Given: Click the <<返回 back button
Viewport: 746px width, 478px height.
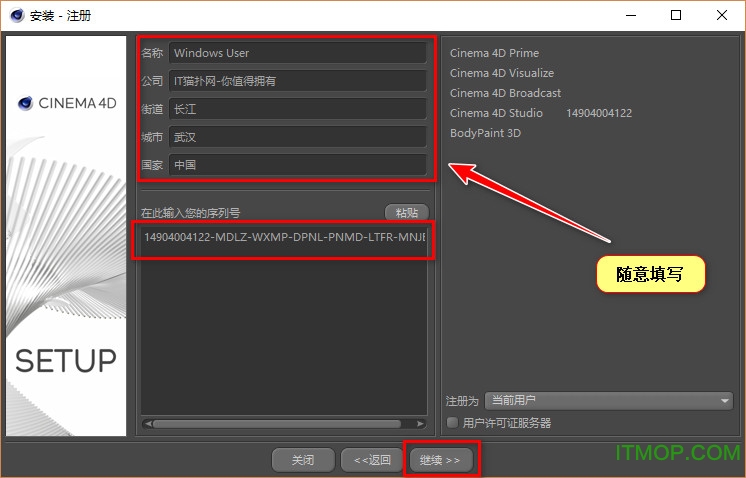Looking at the screenshot, I should tap(372, 460).
